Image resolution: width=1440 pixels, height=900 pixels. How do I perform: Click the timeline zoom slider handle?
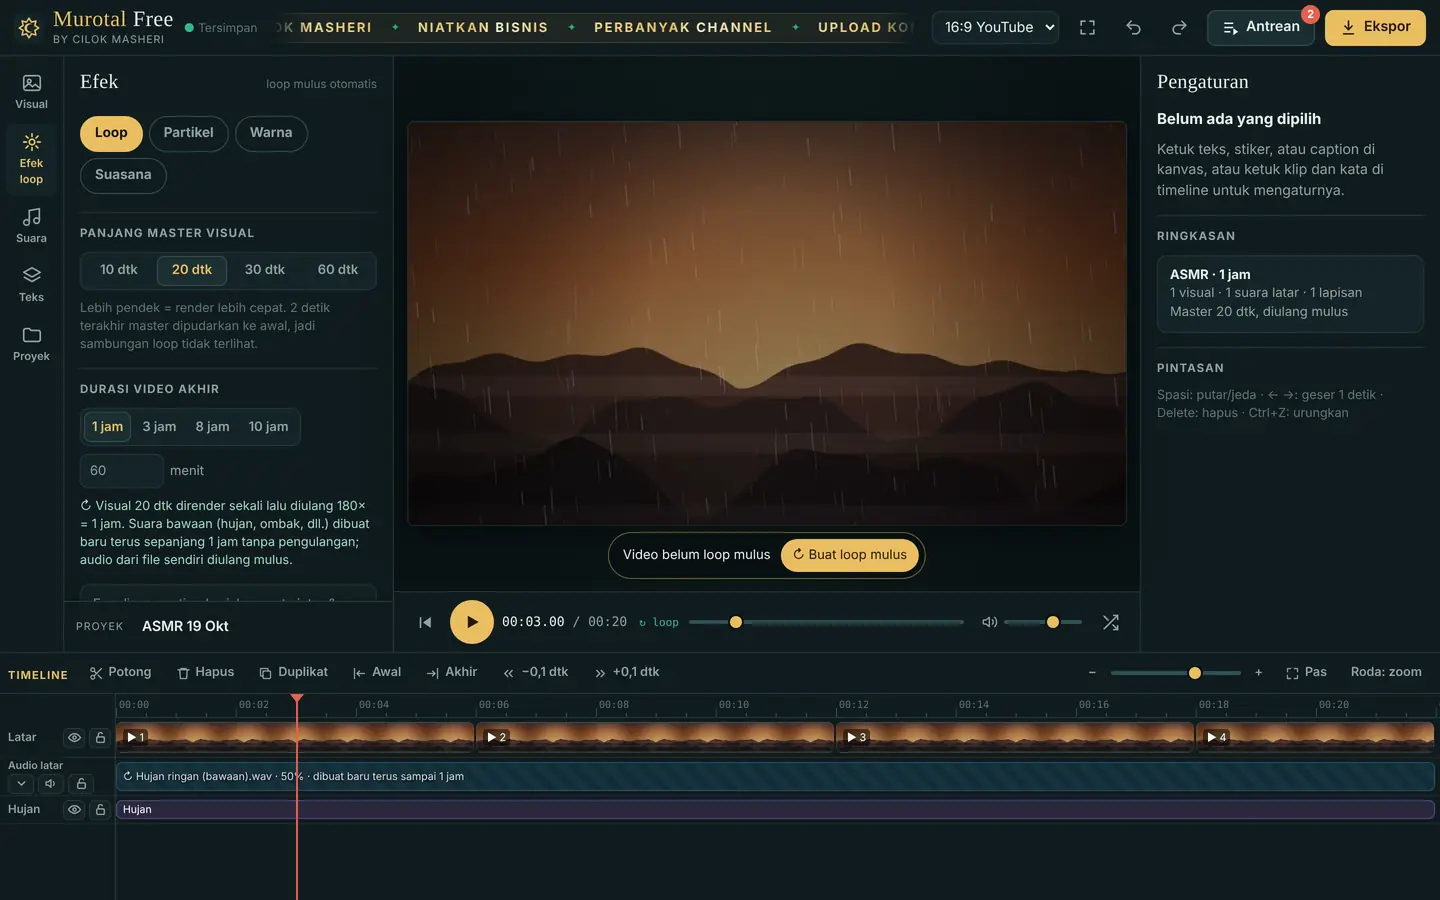[x=1194, y=673]
